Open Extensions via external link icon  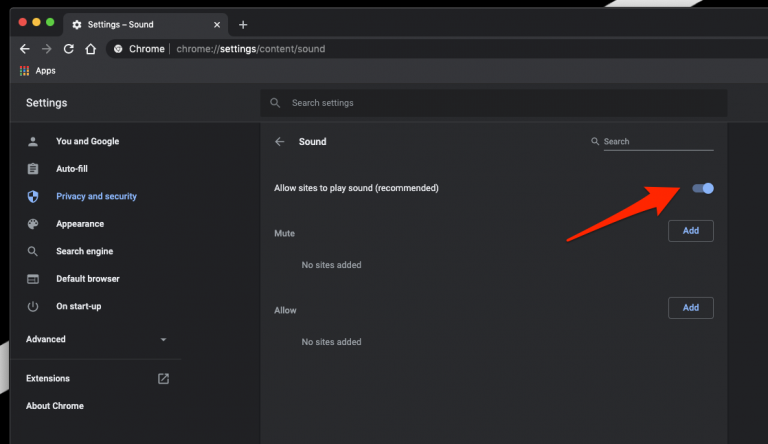(164, 378)
